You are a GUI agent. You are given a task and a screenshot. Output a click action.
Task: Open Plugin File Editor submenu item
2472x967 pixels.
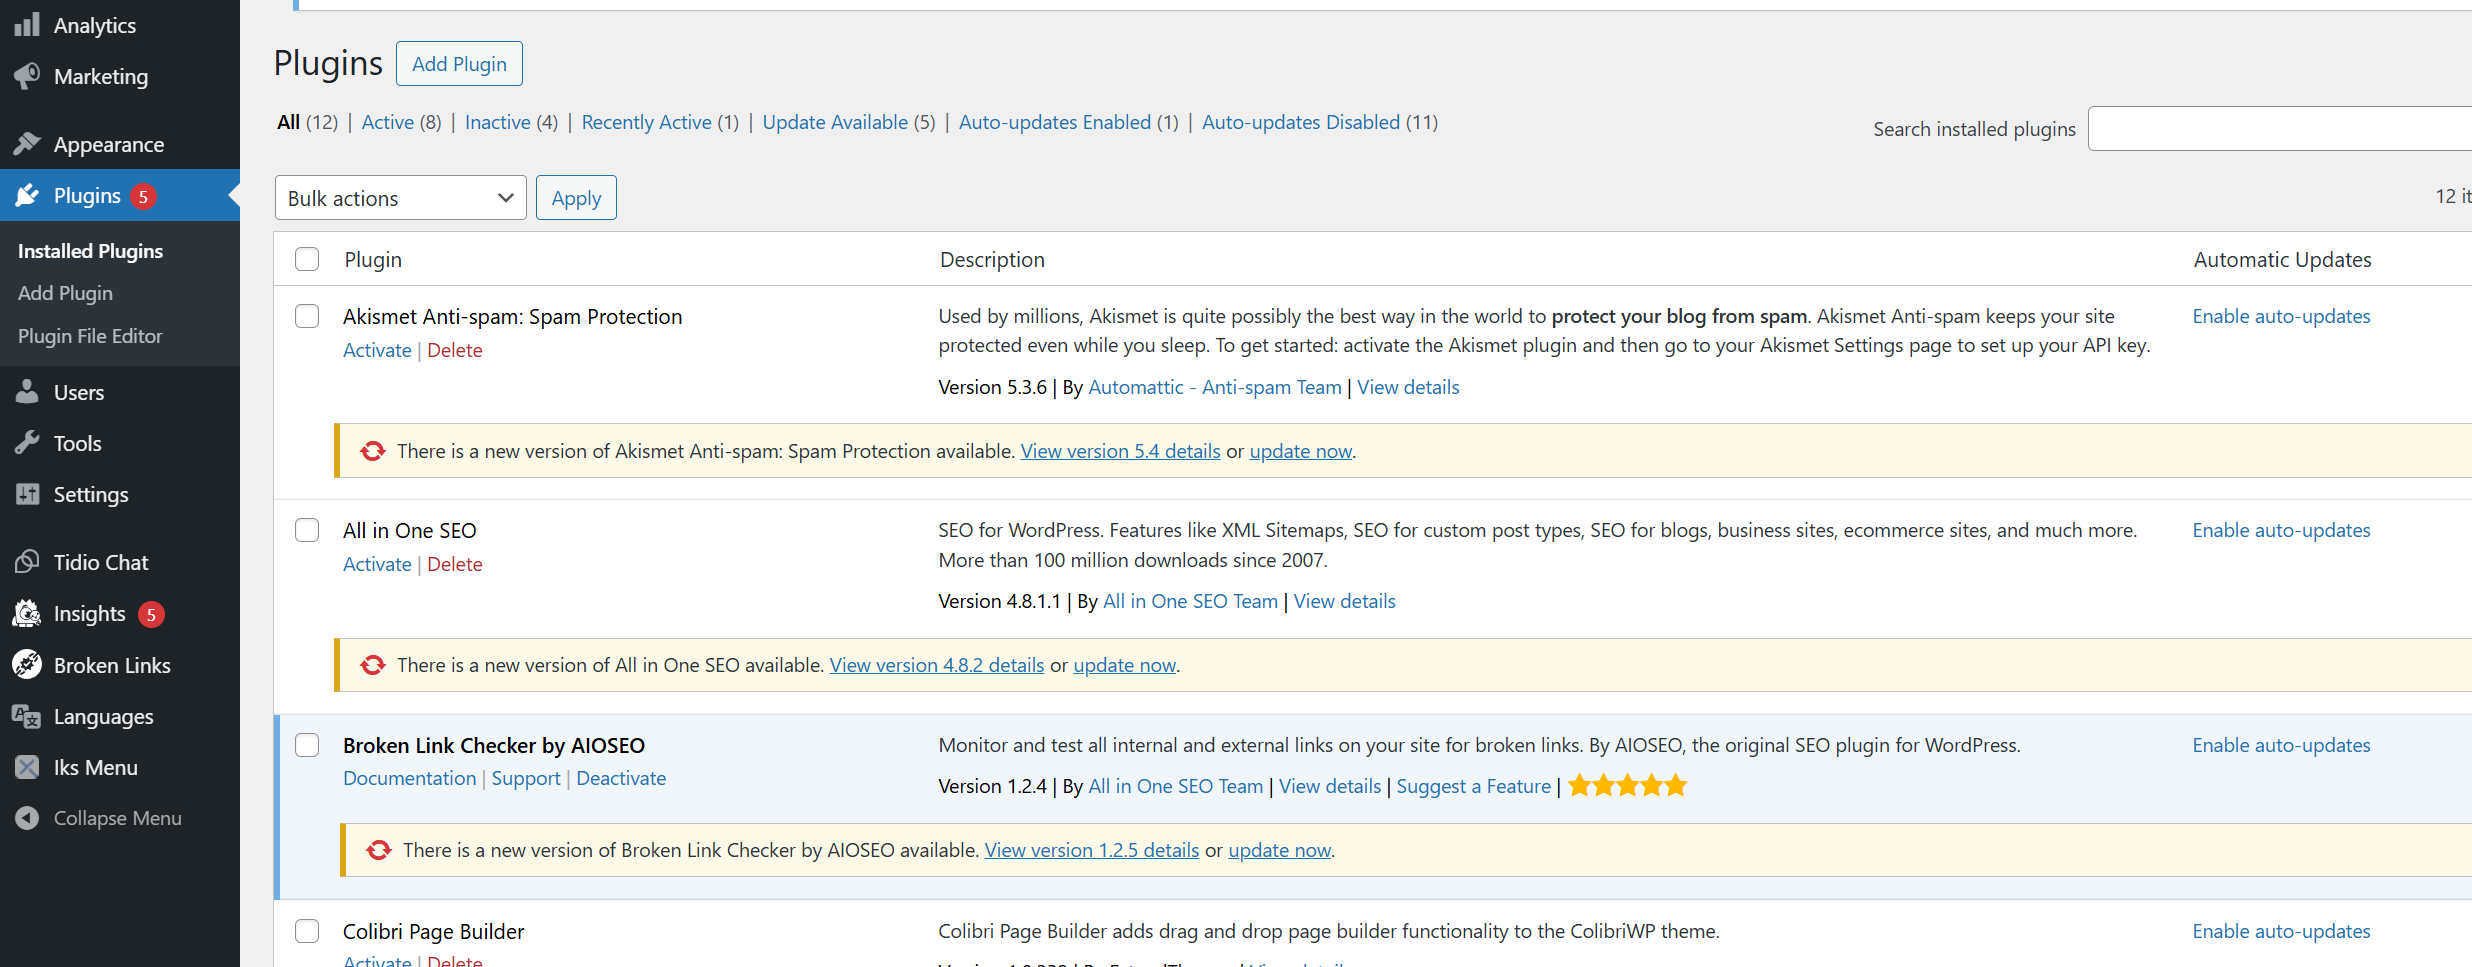pyautogui.click(x=90, y=336)
